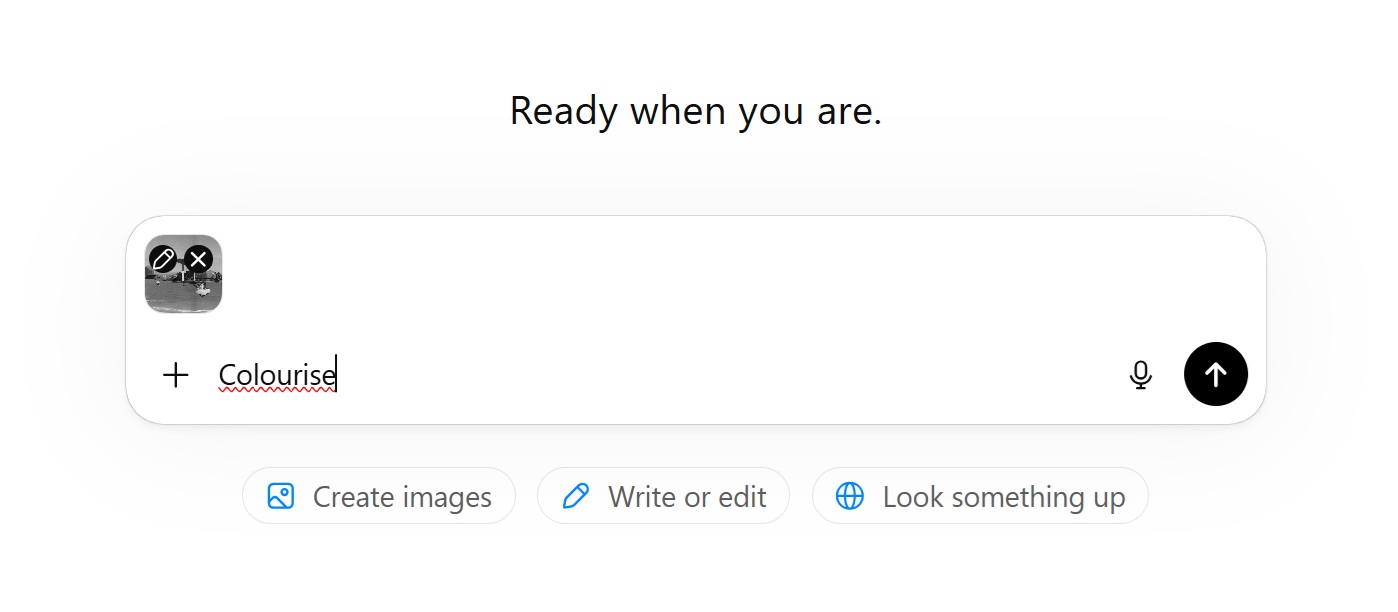Click the "Ready when you are." heading
The width and height of the screenshot is (1398, 612).
[696, 111]
